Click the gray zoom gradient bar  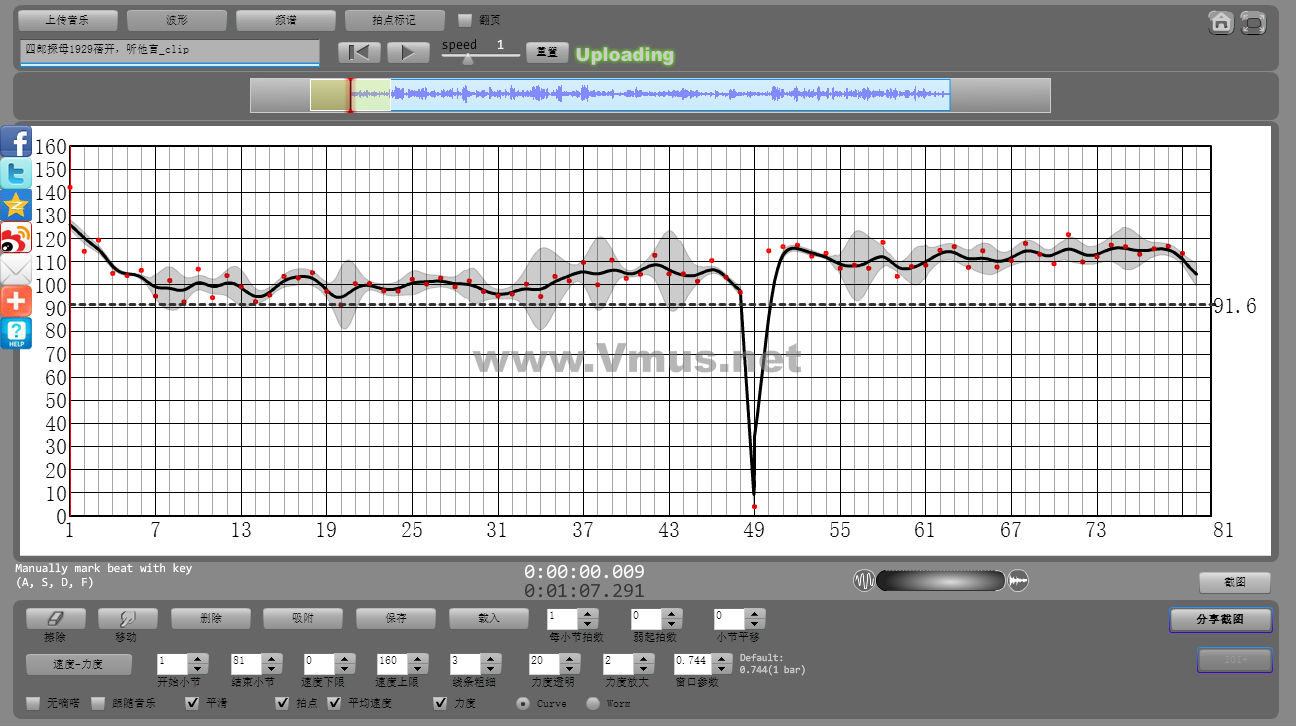pyautogui.click(x=940, y=580)
